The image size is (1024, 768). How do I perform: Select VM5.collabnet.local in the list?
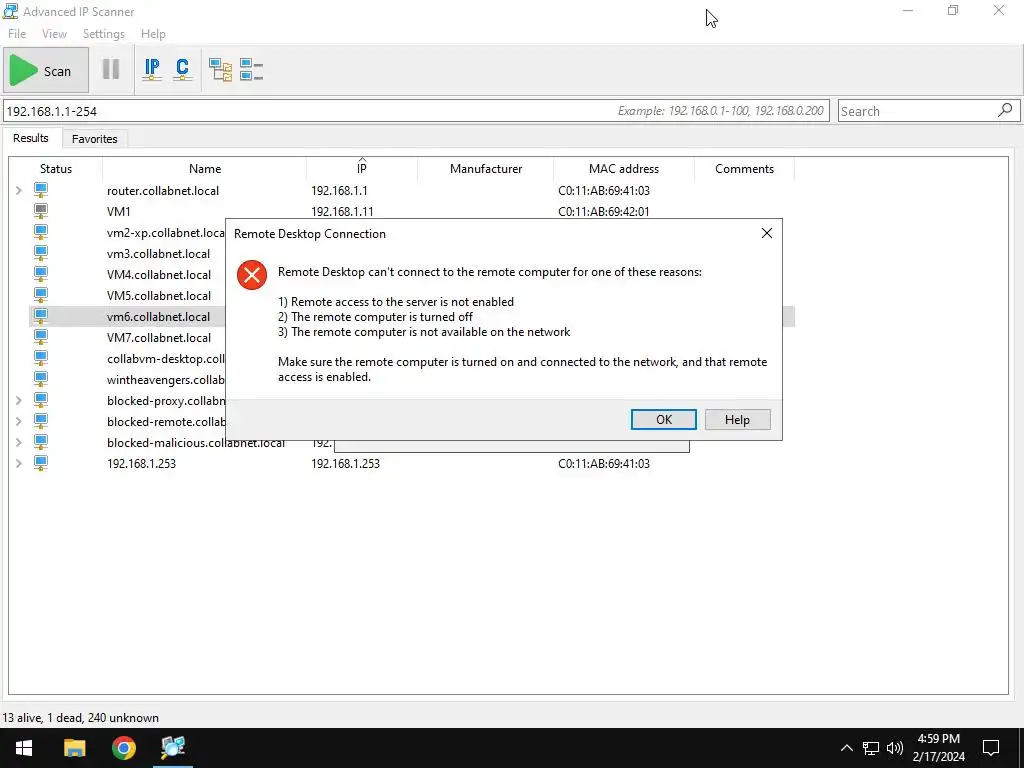[159, 295]
